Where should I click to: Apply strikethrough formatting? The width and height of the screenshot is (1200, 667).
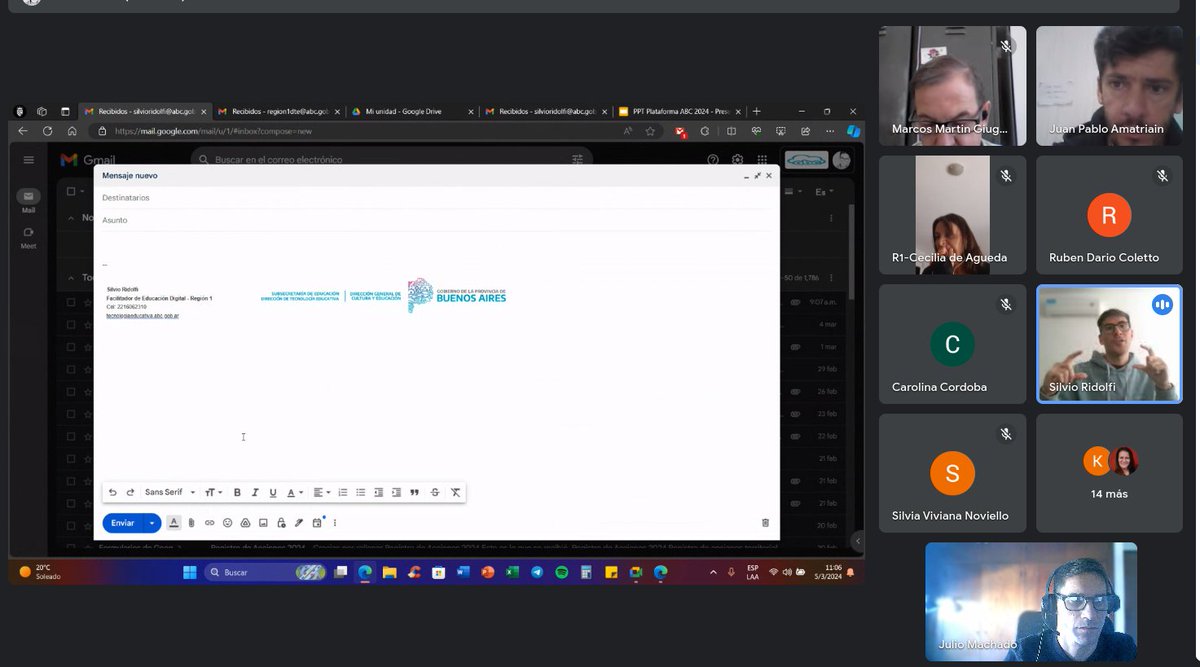pos(435,492)
